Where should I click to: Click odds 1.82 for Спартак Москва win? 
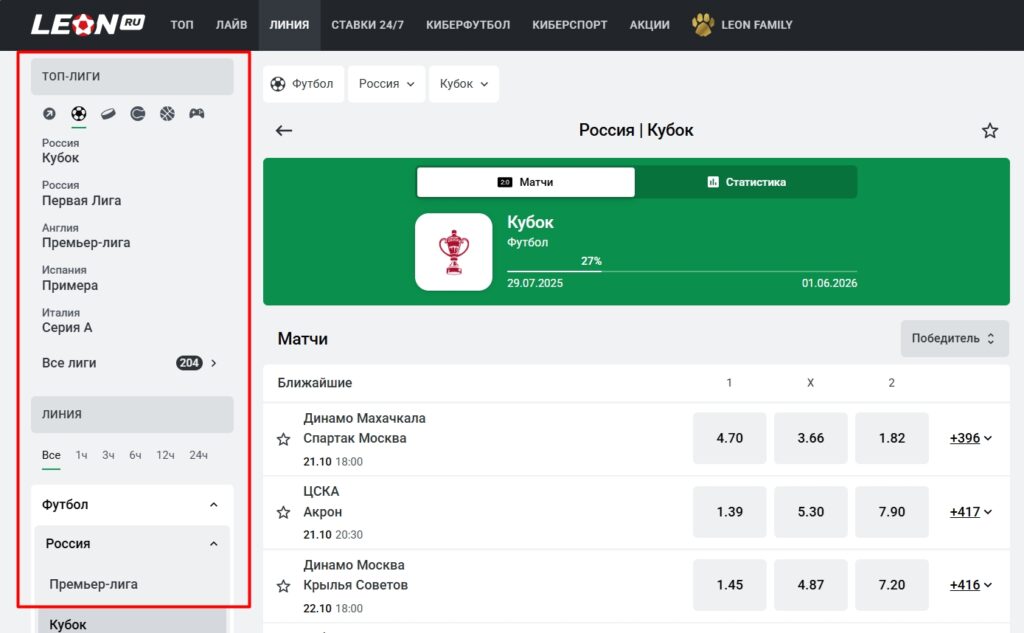(x=891, y=438)
